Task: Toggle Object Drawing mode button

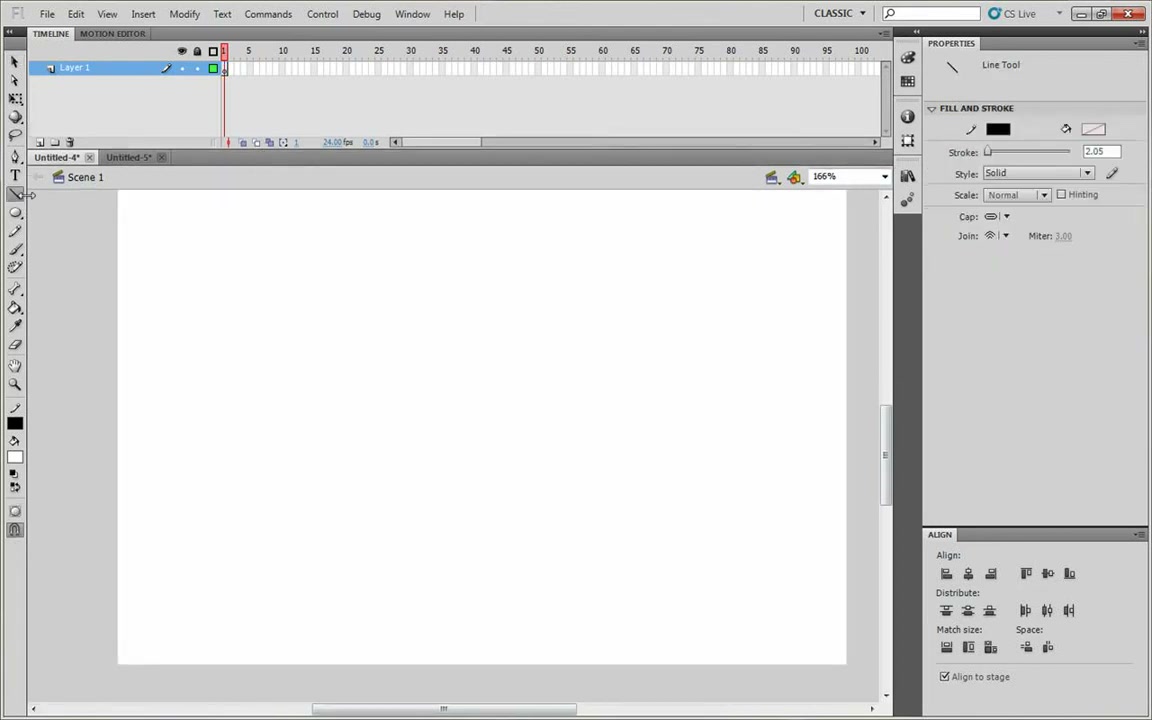Action: 15,511
